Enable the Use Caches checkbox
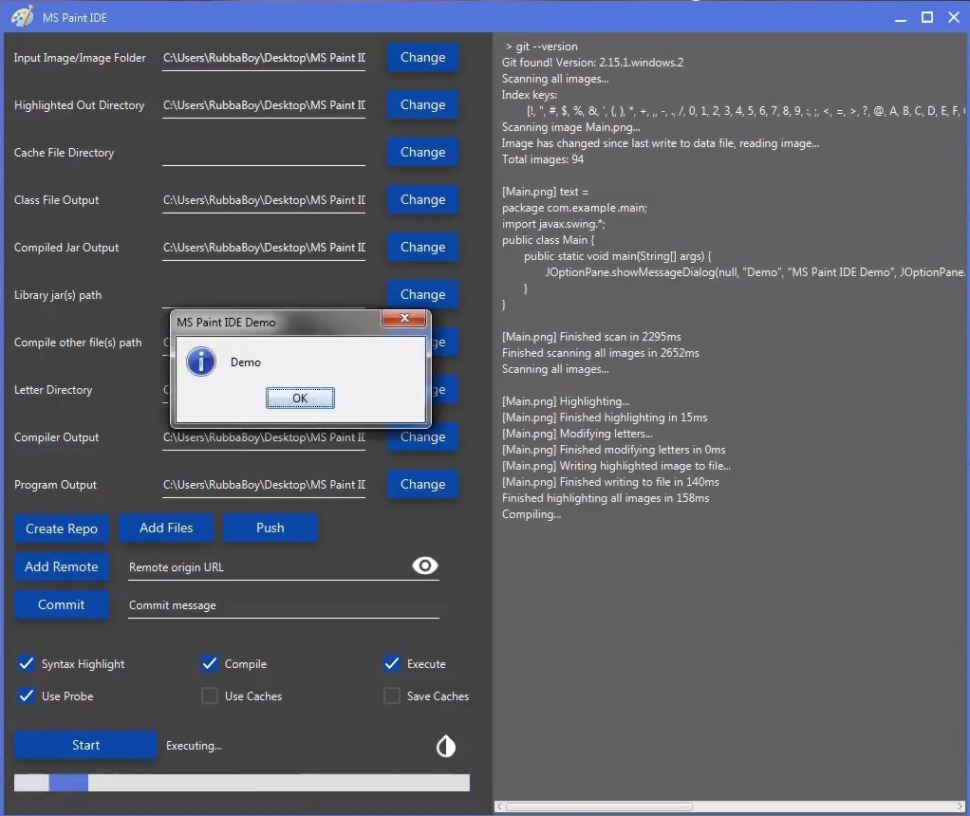Viewport: 970px width, 816px height. point(209,696)
